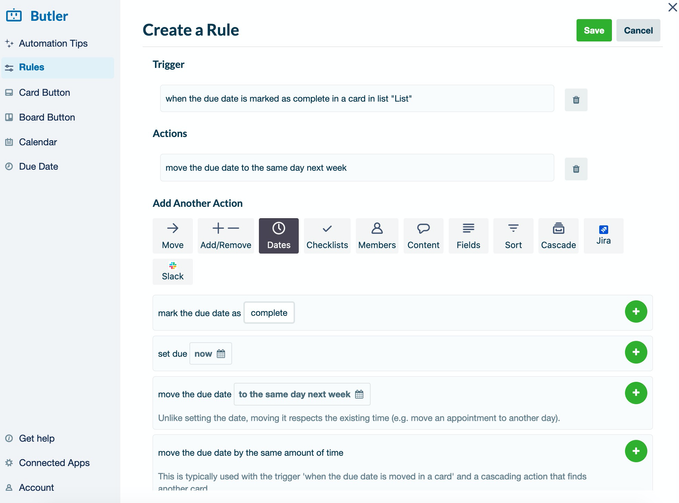Open the 'now' date picker
679x503 pixels.
click(210, 354)
